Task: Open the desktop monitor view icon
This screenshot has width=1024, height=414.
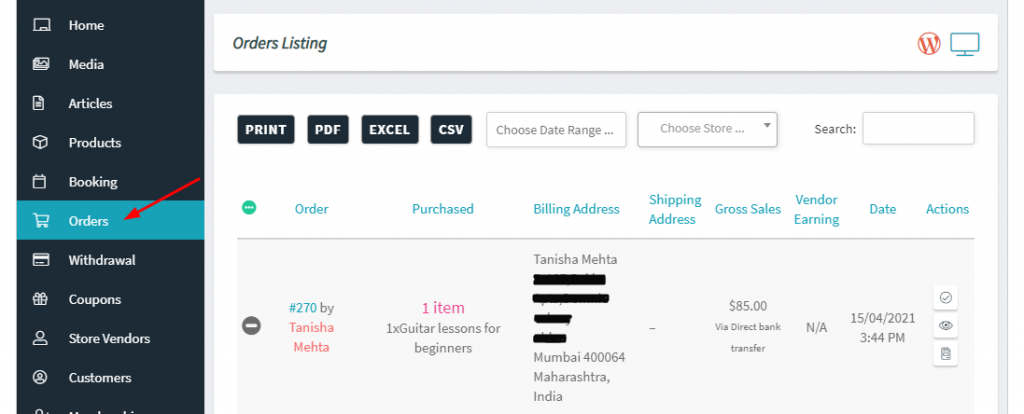Action: [x=965, y=44]
